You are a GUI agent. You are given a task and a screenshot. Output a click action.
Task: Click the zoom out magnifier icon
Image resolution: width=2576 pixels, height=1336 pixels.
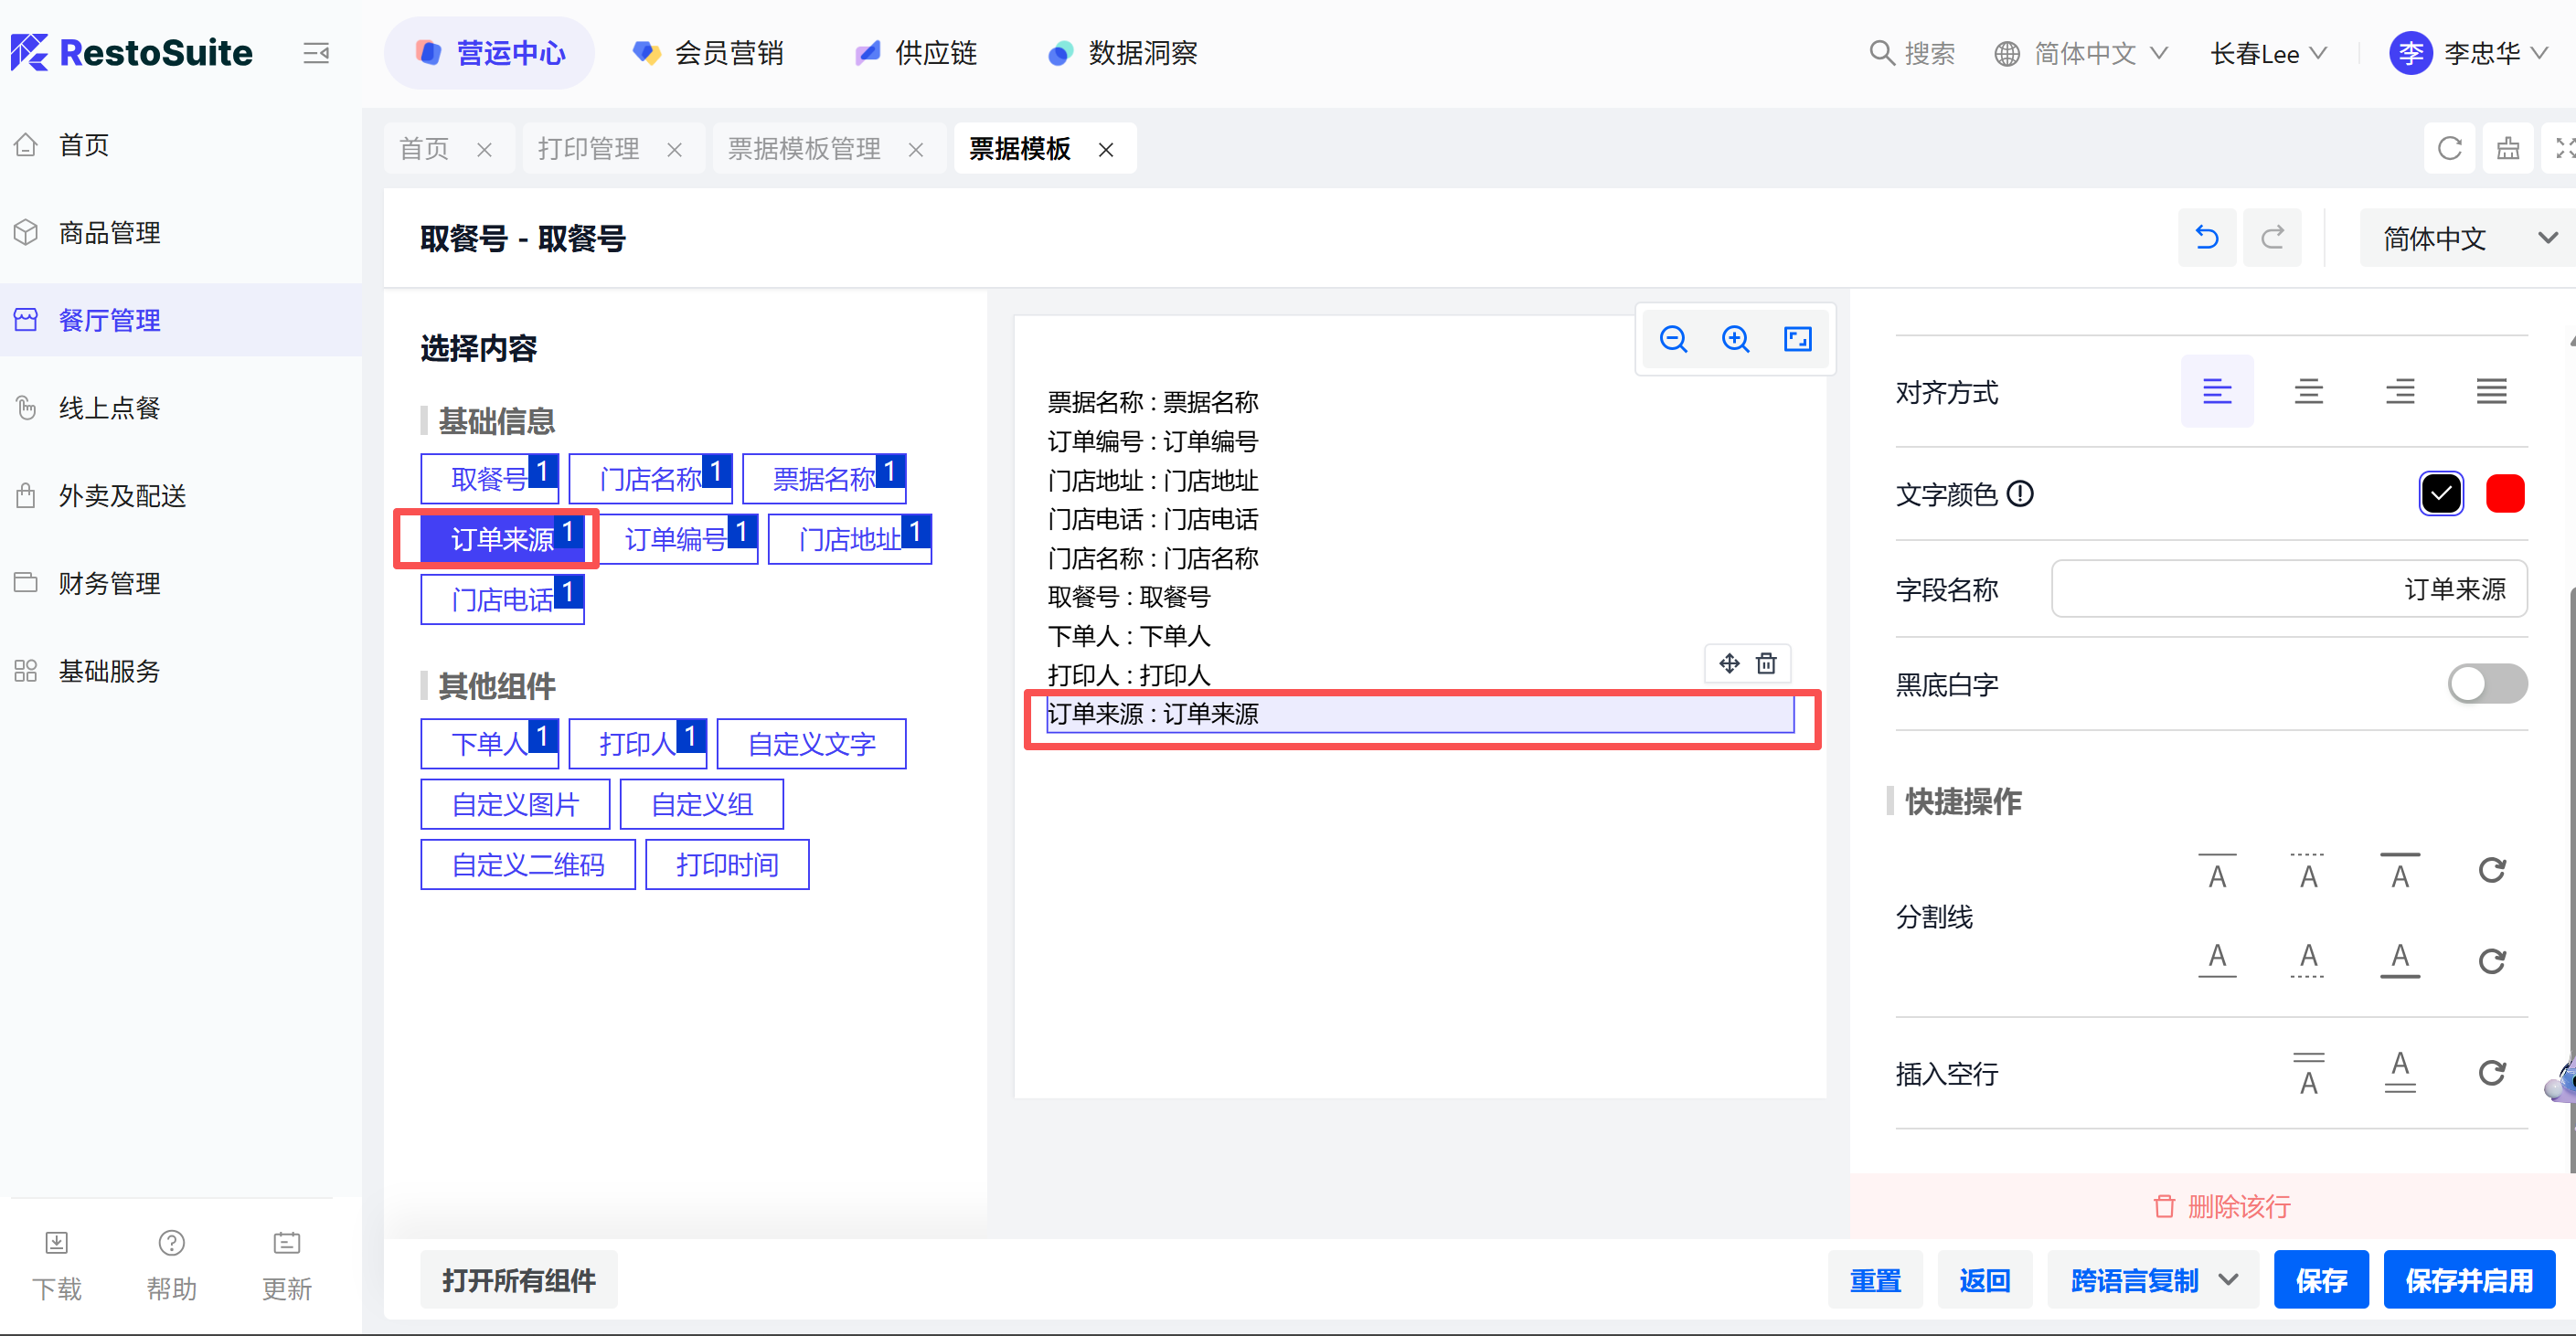[x=1673, y=339]
